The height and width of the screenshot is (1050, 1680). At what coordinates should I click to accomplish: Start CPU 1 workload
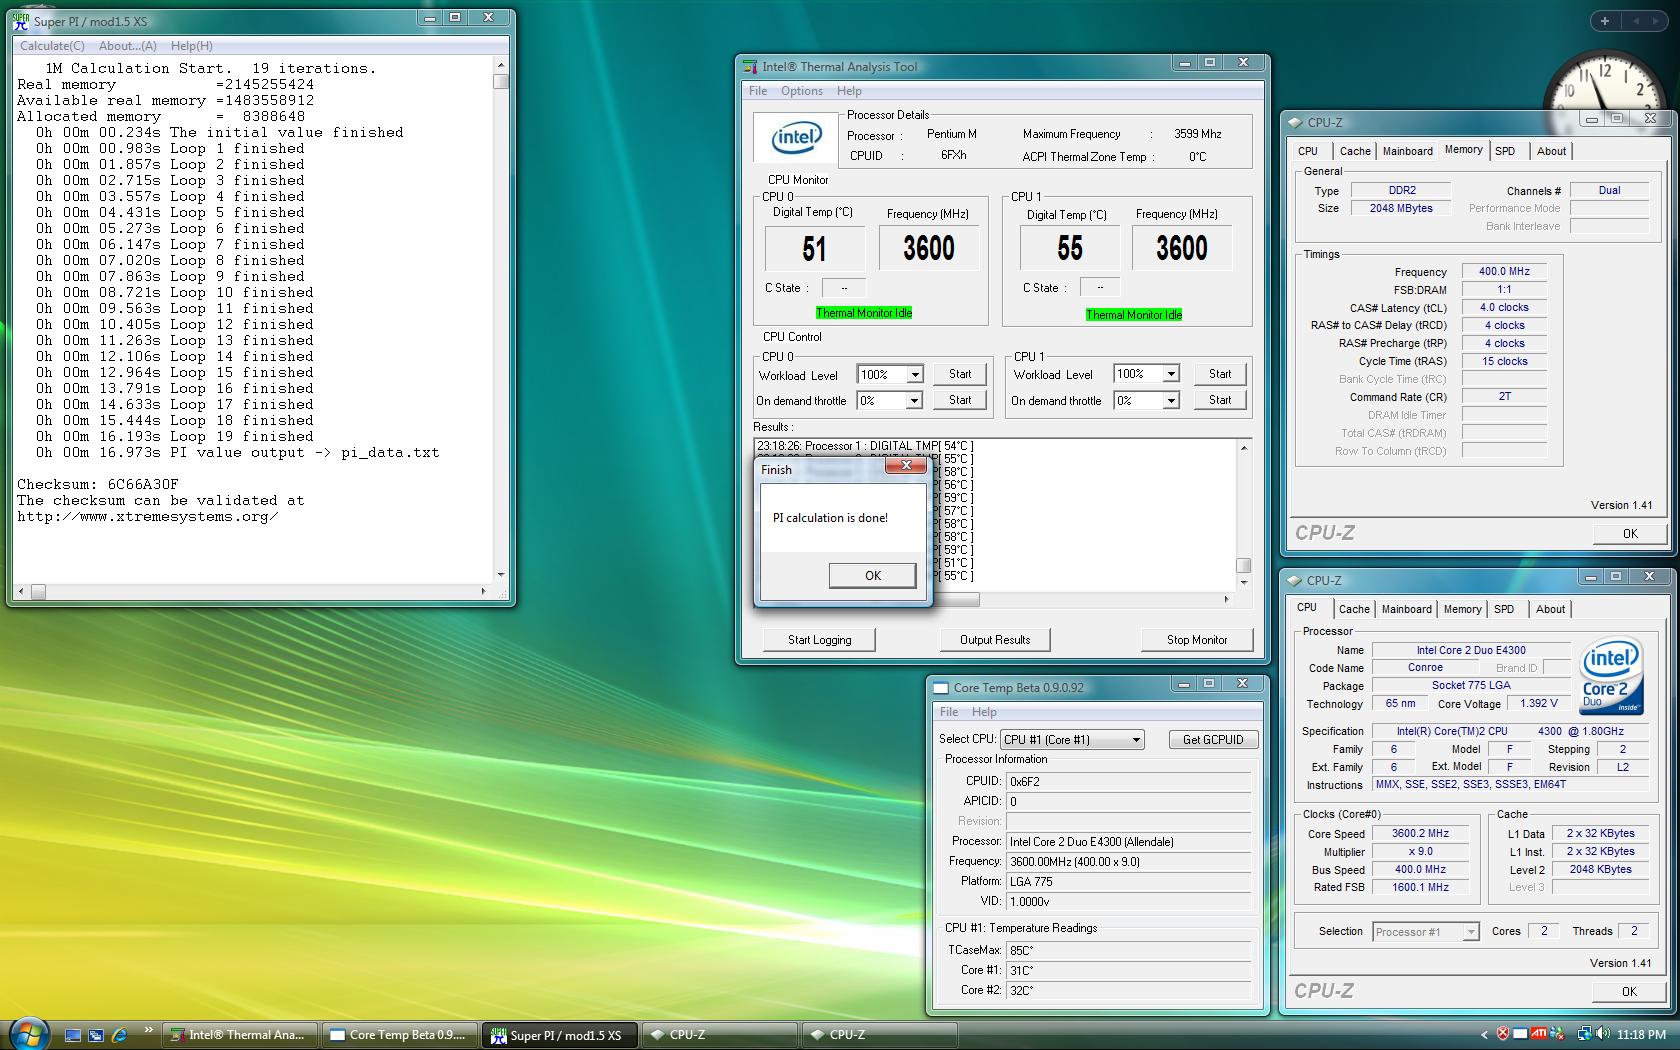(1220, 374)
